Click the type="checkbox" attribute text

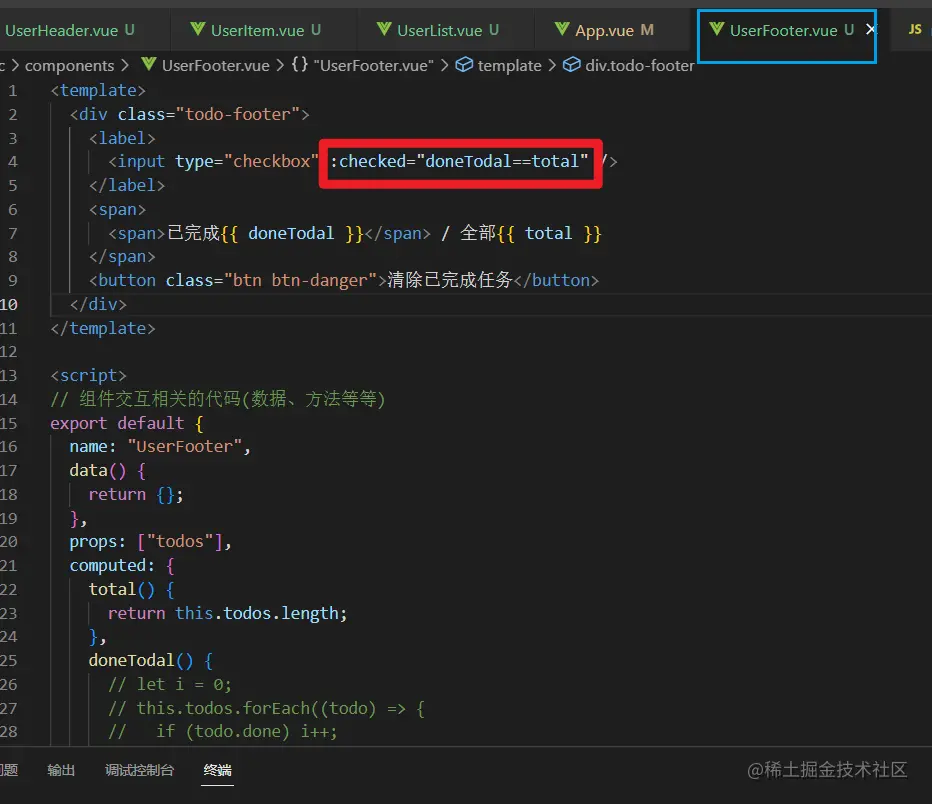pyautogui.click(x=247, y=162)
